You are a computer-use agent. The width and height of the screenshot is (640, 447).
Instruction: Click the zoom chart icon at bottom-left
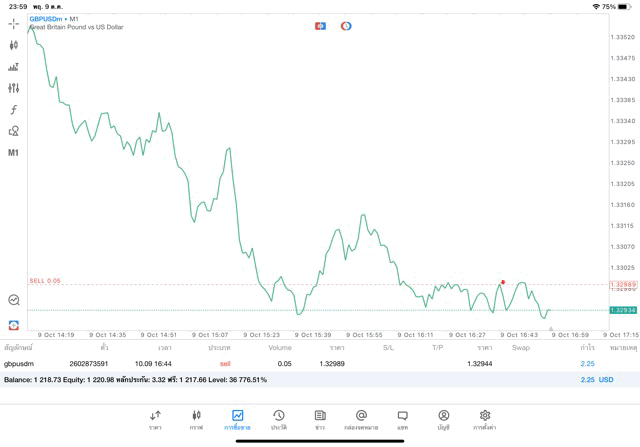pyautogui.click(x=13, y=300)
